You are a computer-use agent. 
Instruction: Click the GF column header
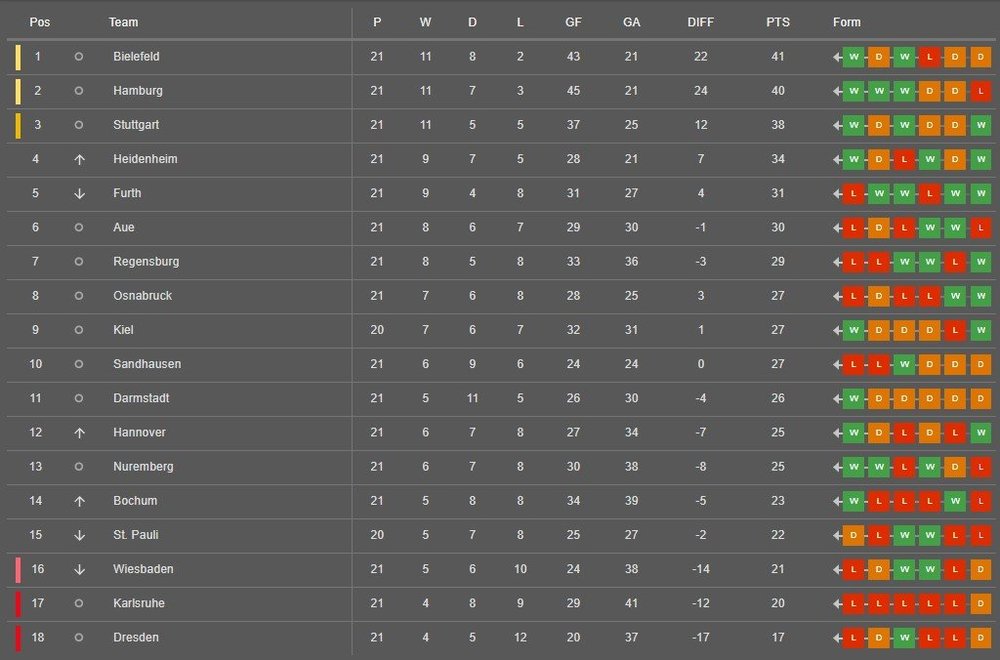tap(573, 22)
